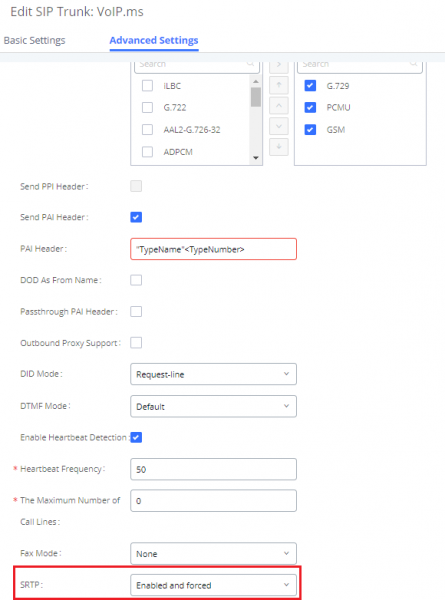Uncheck the GSM codec in selected list
Image resolution: width=445 pixels, height=600 pixels.
(x=310, y=130)
